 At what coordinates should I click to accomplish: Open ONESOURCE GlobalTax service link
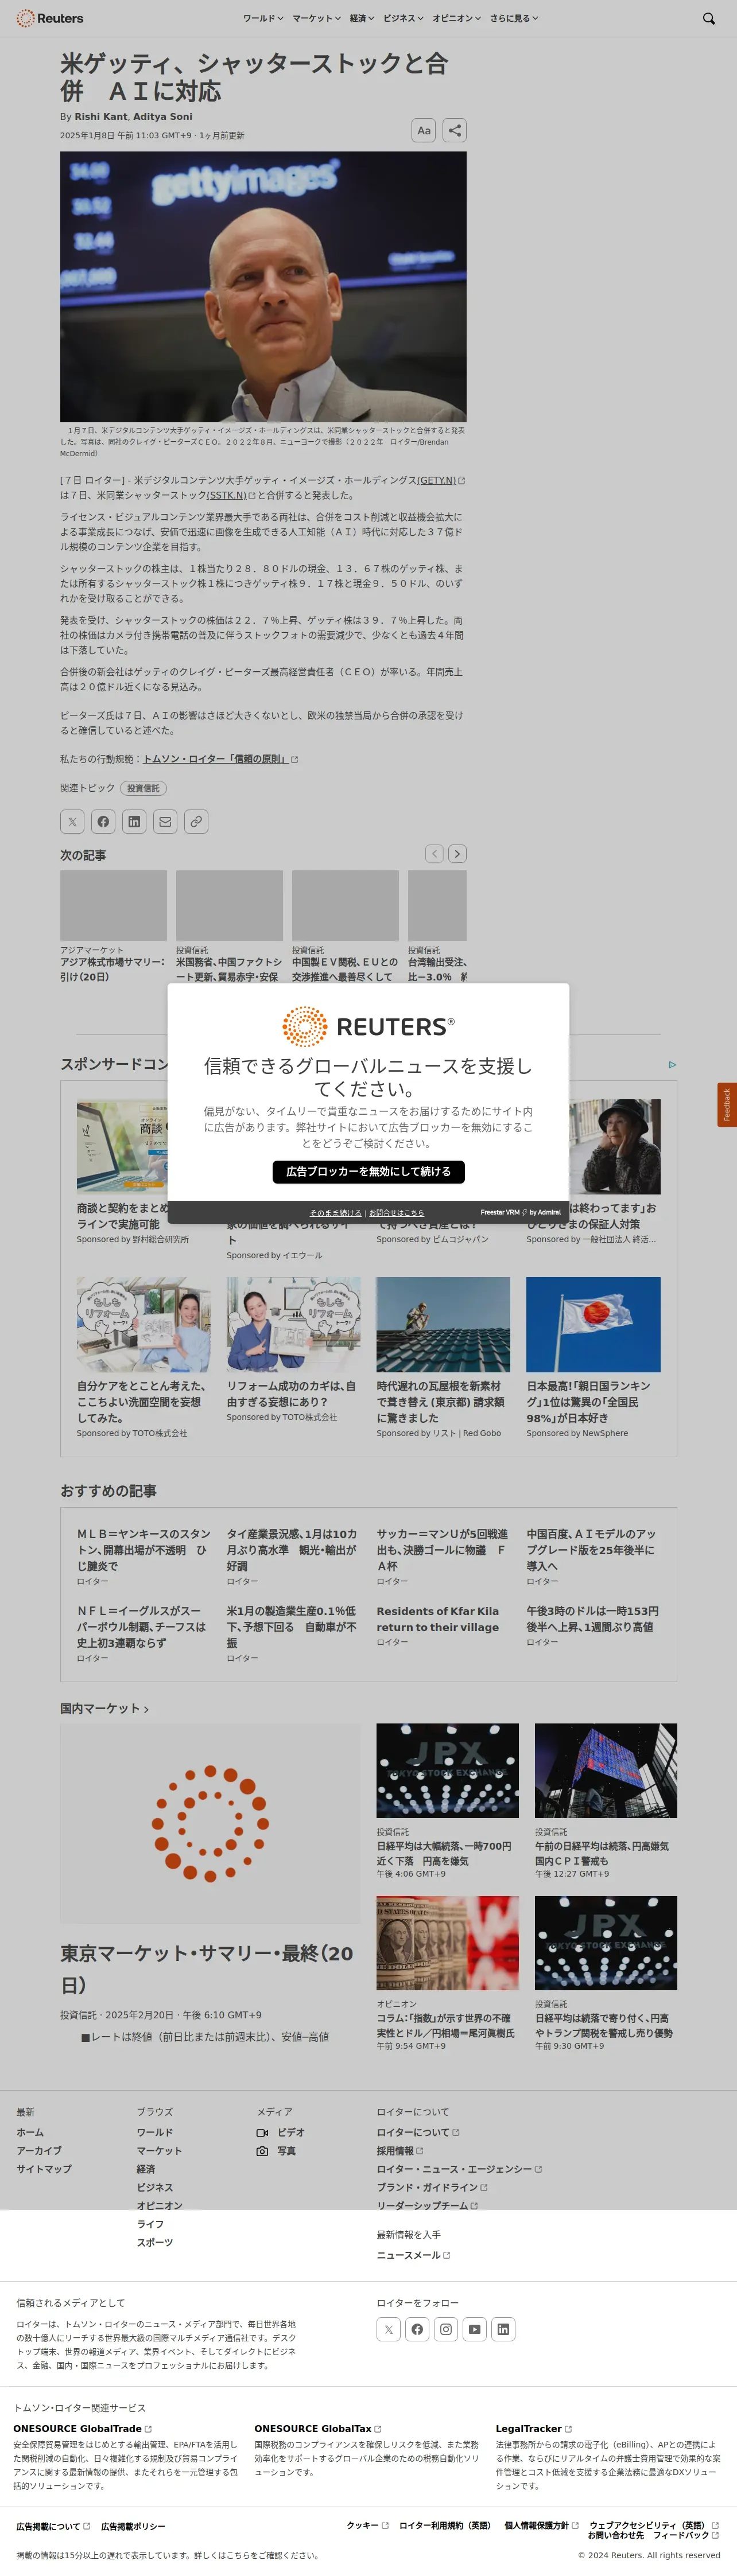[x=318, y=2428]
